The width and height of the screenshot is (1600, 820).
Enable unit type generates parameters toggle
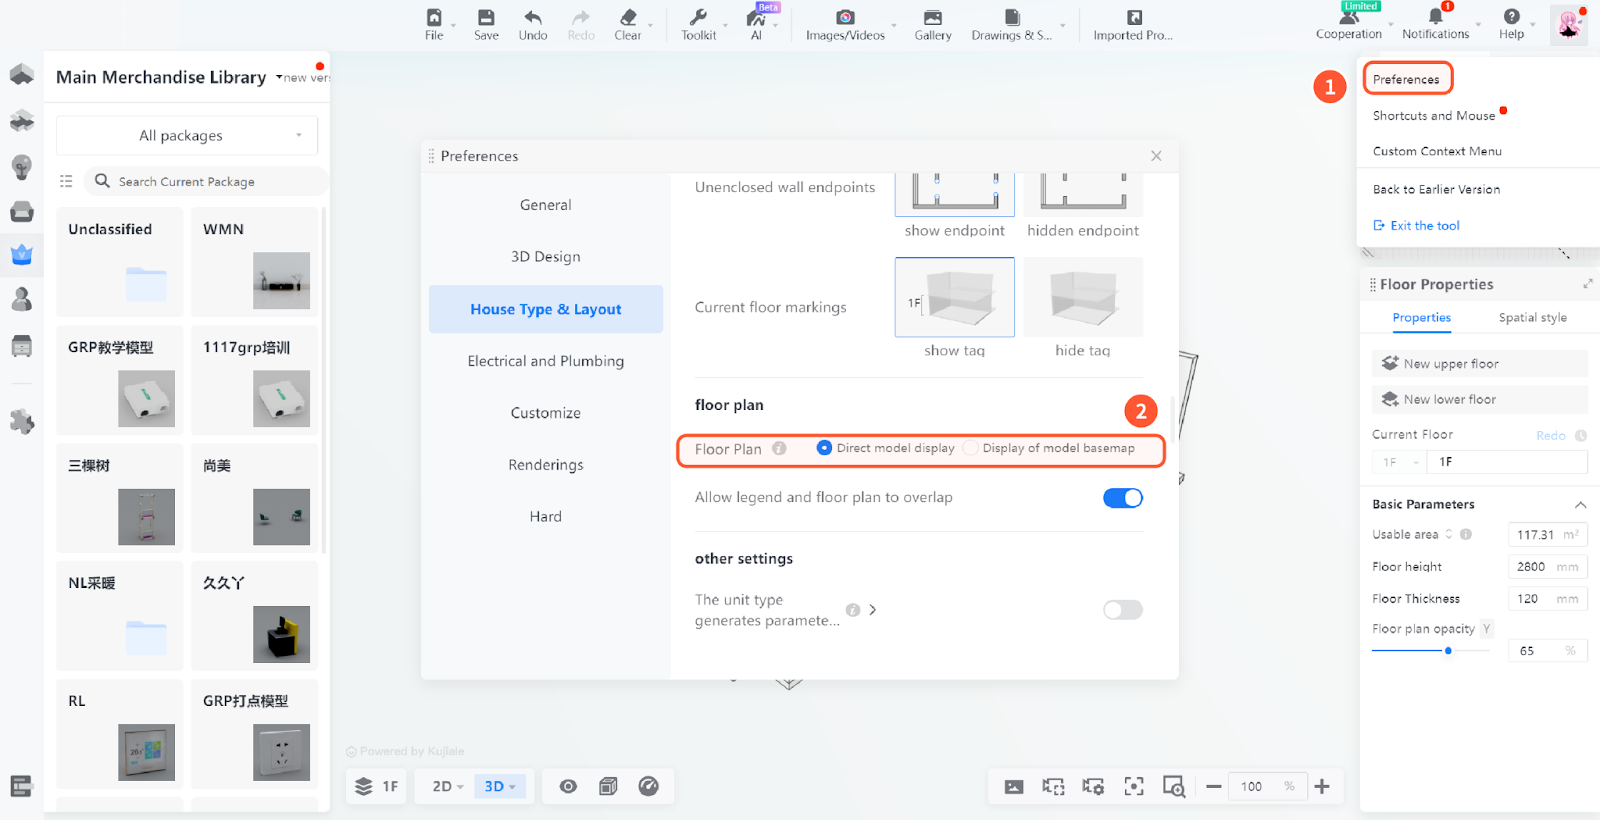(1122, 610)
